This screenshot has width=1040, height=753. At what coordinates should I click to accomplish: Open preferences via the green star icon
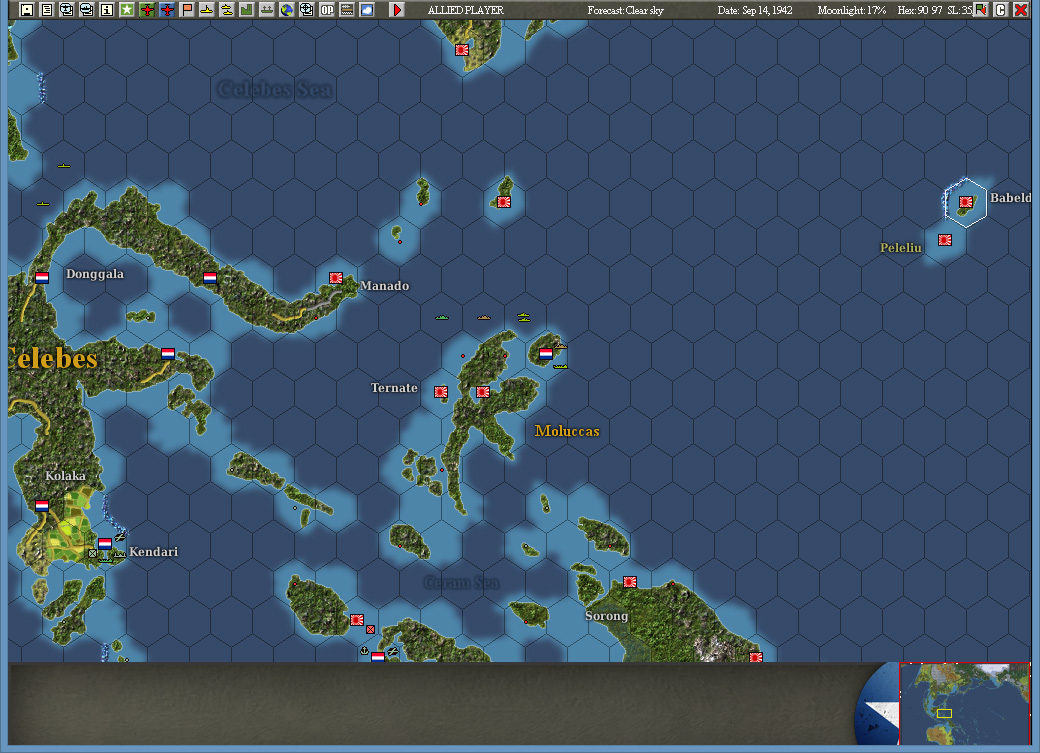126,10
